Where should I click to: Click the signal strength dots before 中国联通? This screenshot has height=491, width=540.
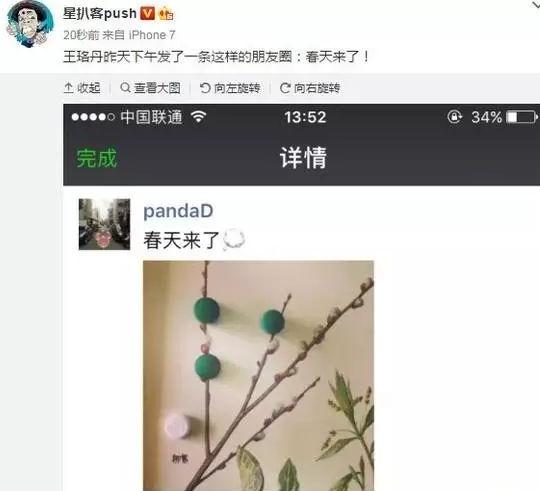(x=93, y=117)
